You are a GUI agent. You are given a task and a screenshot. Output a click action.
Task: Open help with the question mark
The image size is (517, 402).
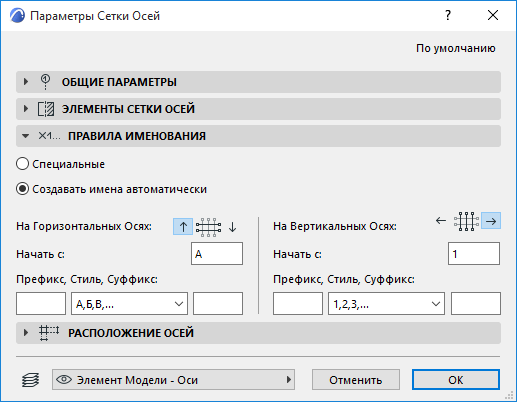[x=448, y=15]
